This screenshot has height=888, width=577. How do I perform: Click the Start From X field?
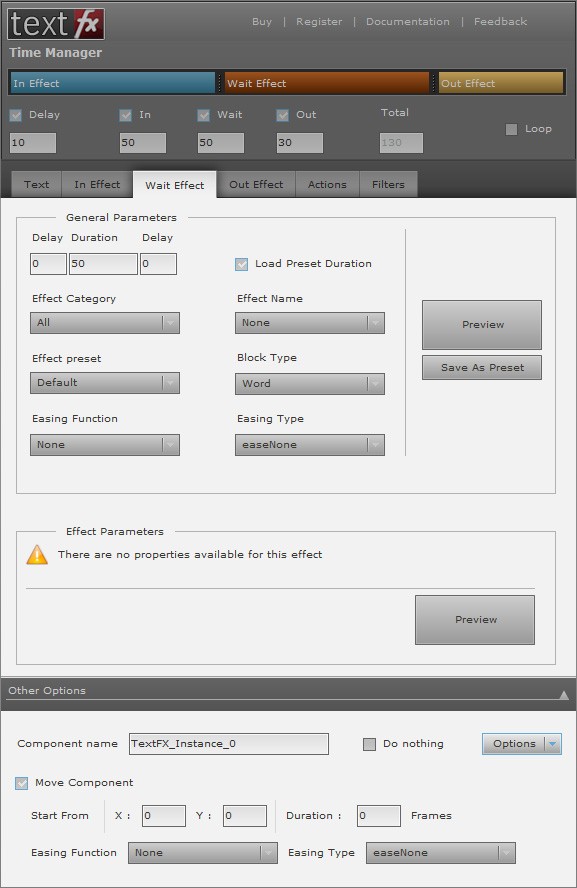coord(164,816)
